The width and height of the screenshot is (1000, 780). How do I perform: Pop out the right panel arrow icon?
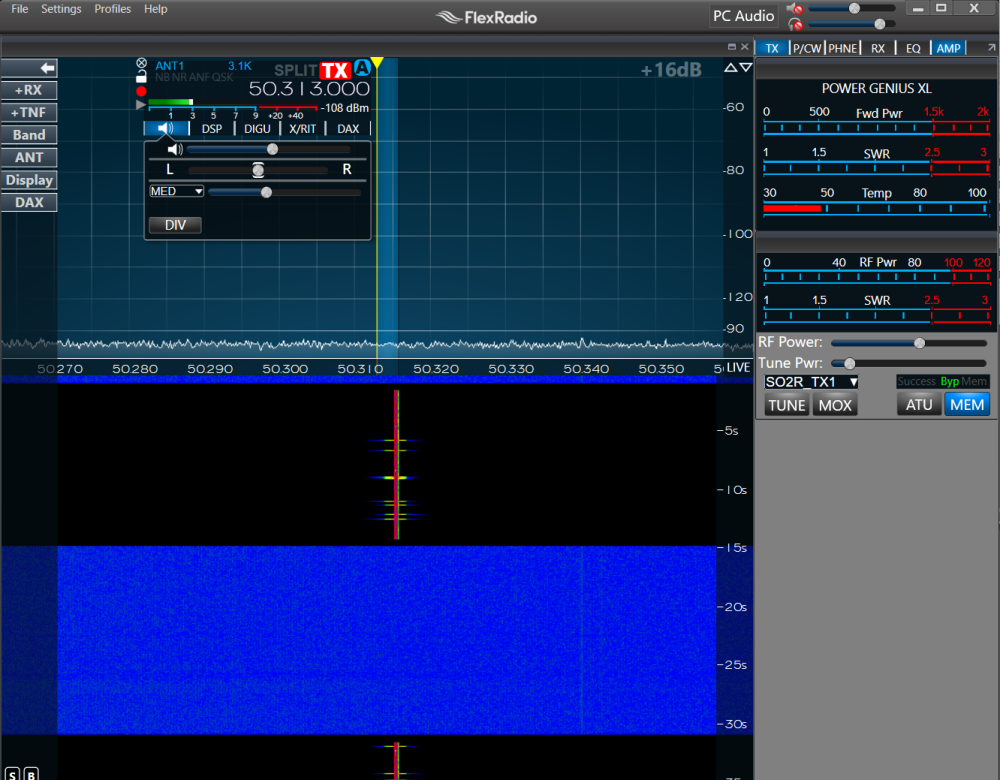point(990,47)
